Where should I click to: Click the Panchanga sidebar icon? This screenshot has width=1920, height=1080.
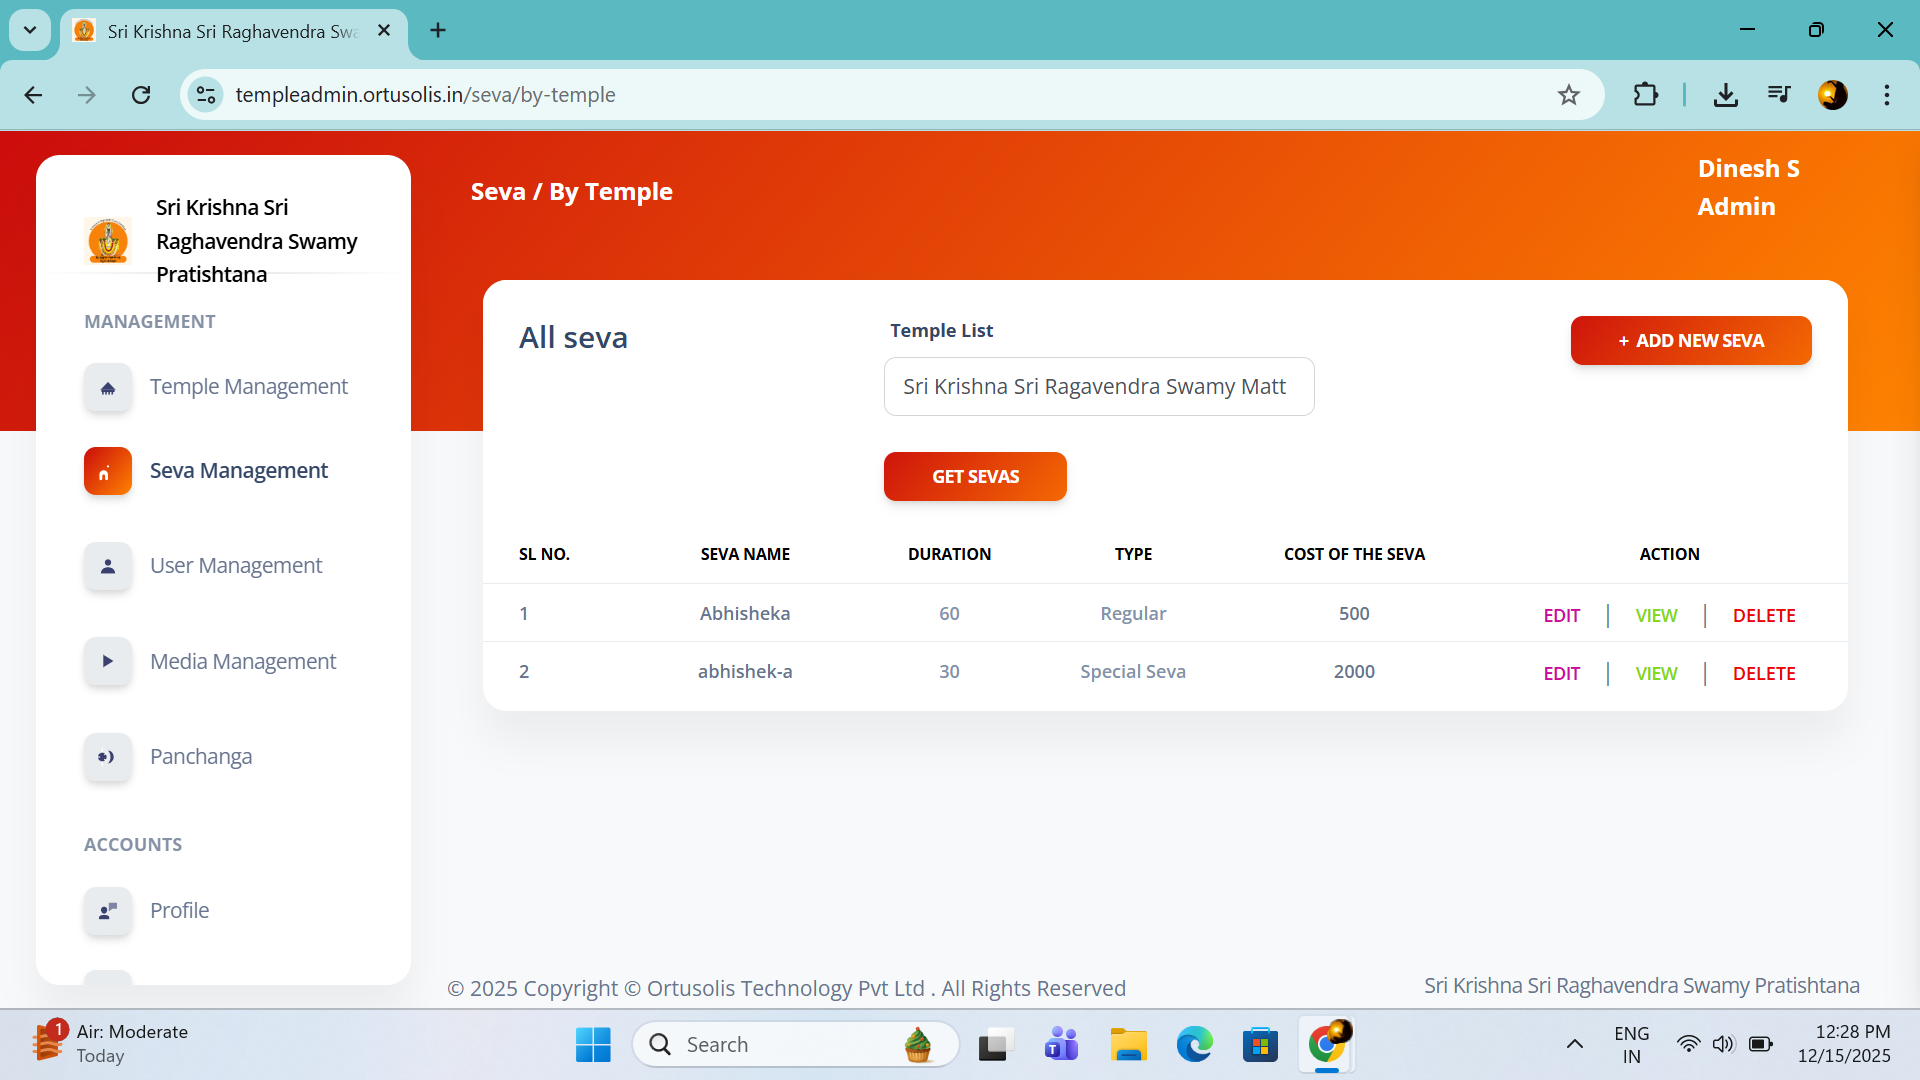pos(108,757)
